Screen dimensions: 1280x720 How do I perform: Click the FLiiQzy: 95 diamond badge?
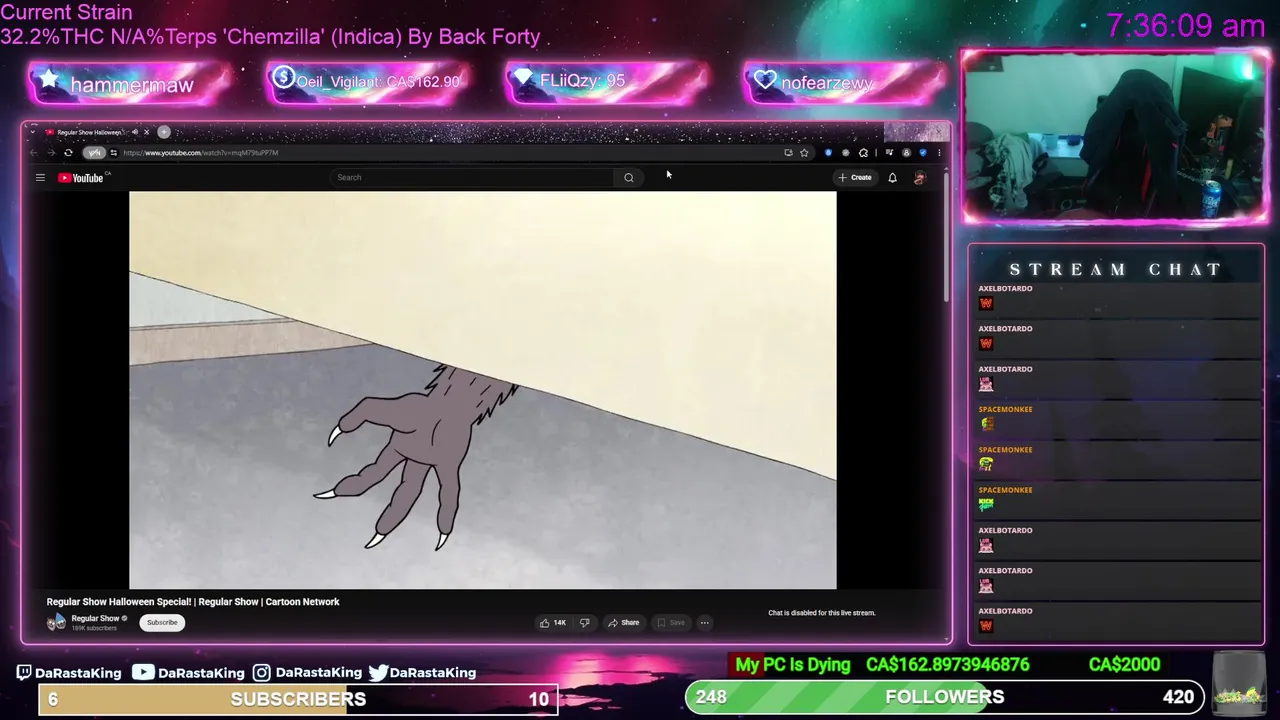tap(607, 82)
